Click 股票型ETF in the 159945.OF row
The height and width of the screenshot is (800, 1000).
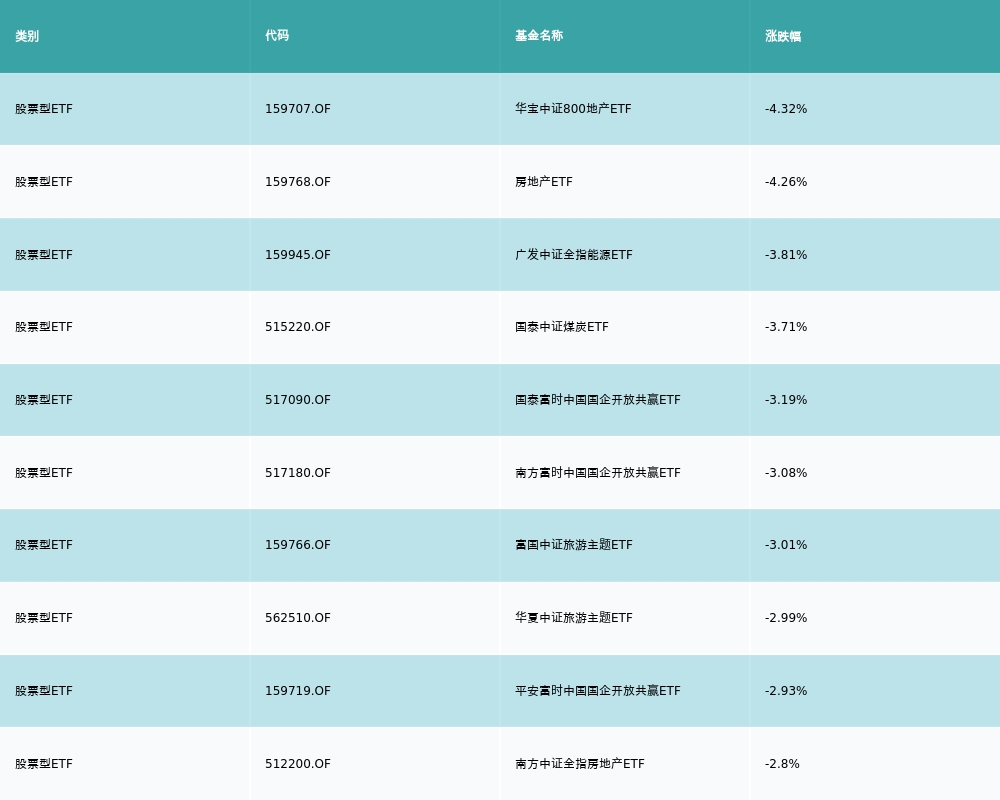pyautogui.click(x=44, y=255)
